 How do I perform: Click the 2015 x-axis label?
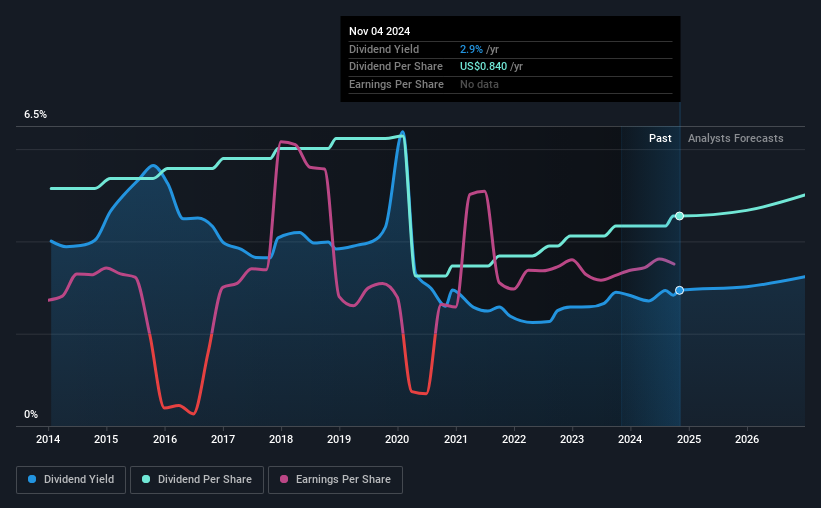[x=106, y=439]
